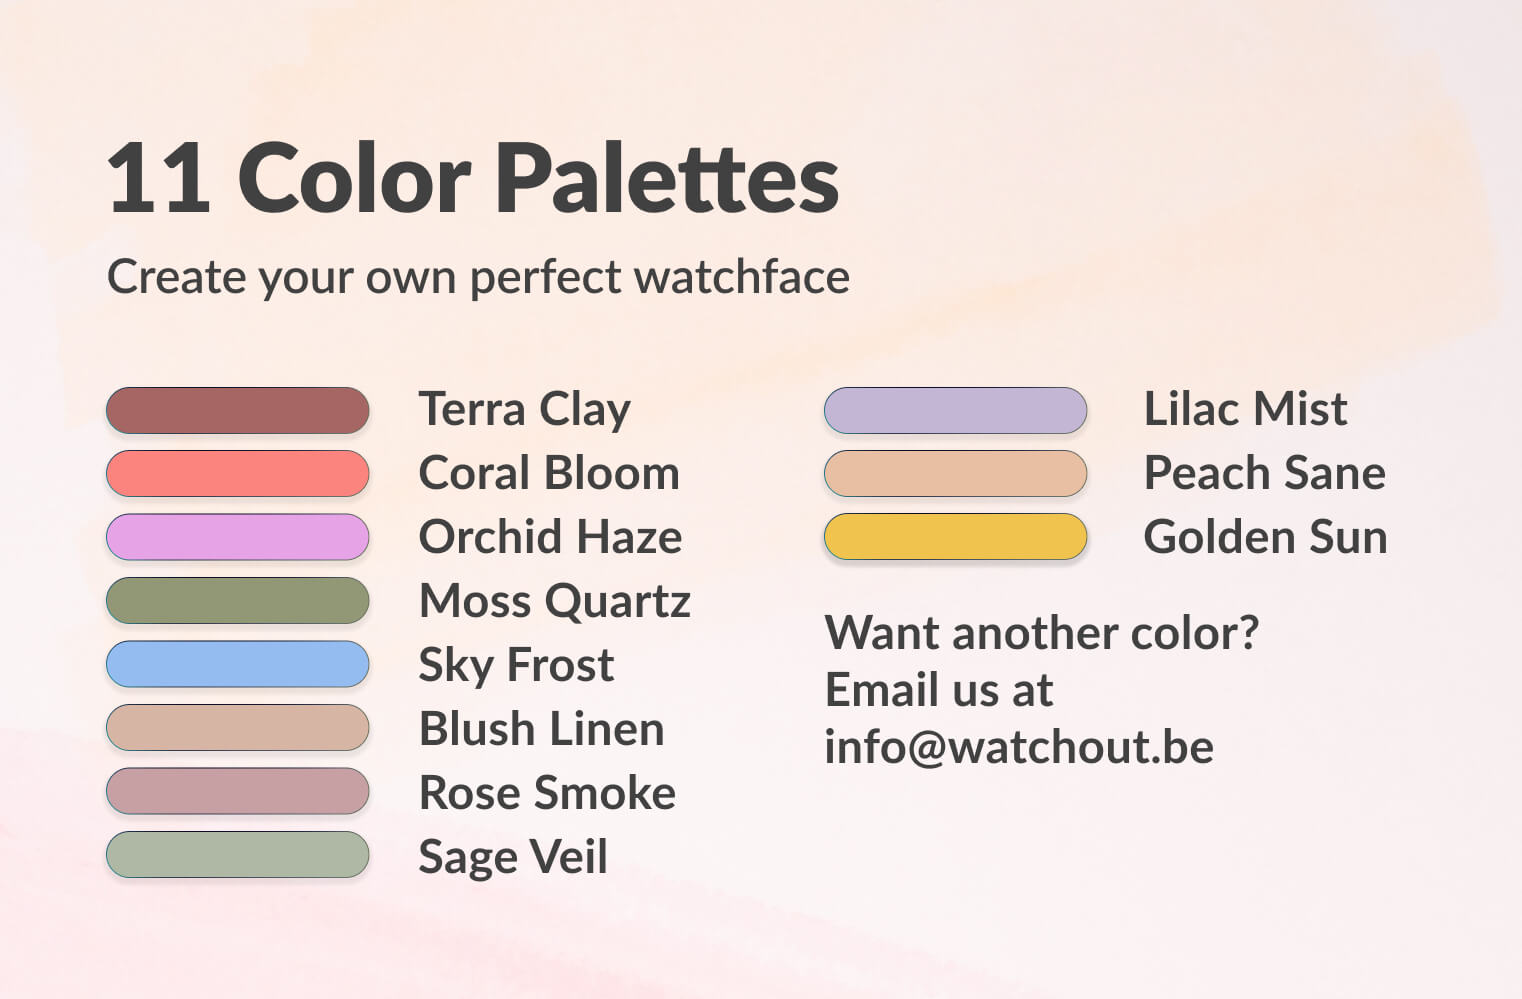Screen dimensions: 1522x999
Task: Click the Create your own perfect watchface subtitle
Action: pyautogui.click(x=478, y=277)
